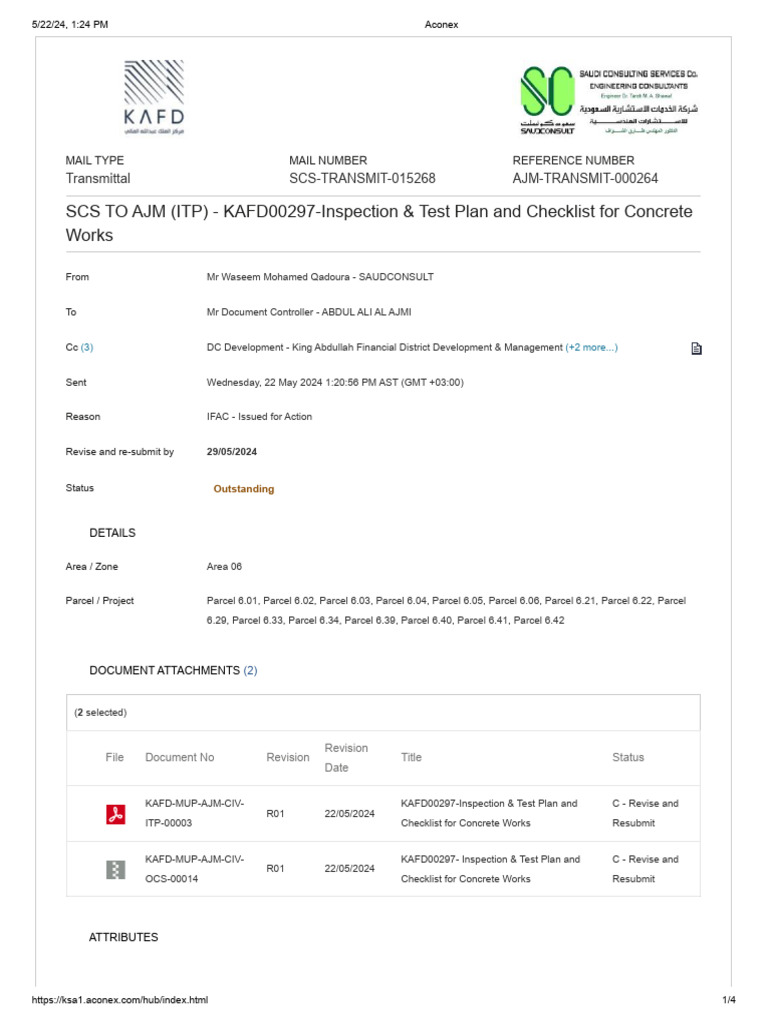Select mail number SCS-TRANSMIT-015268
Image resolution: width=768 pixels, height=1024 pixels.
pos(362,178)
